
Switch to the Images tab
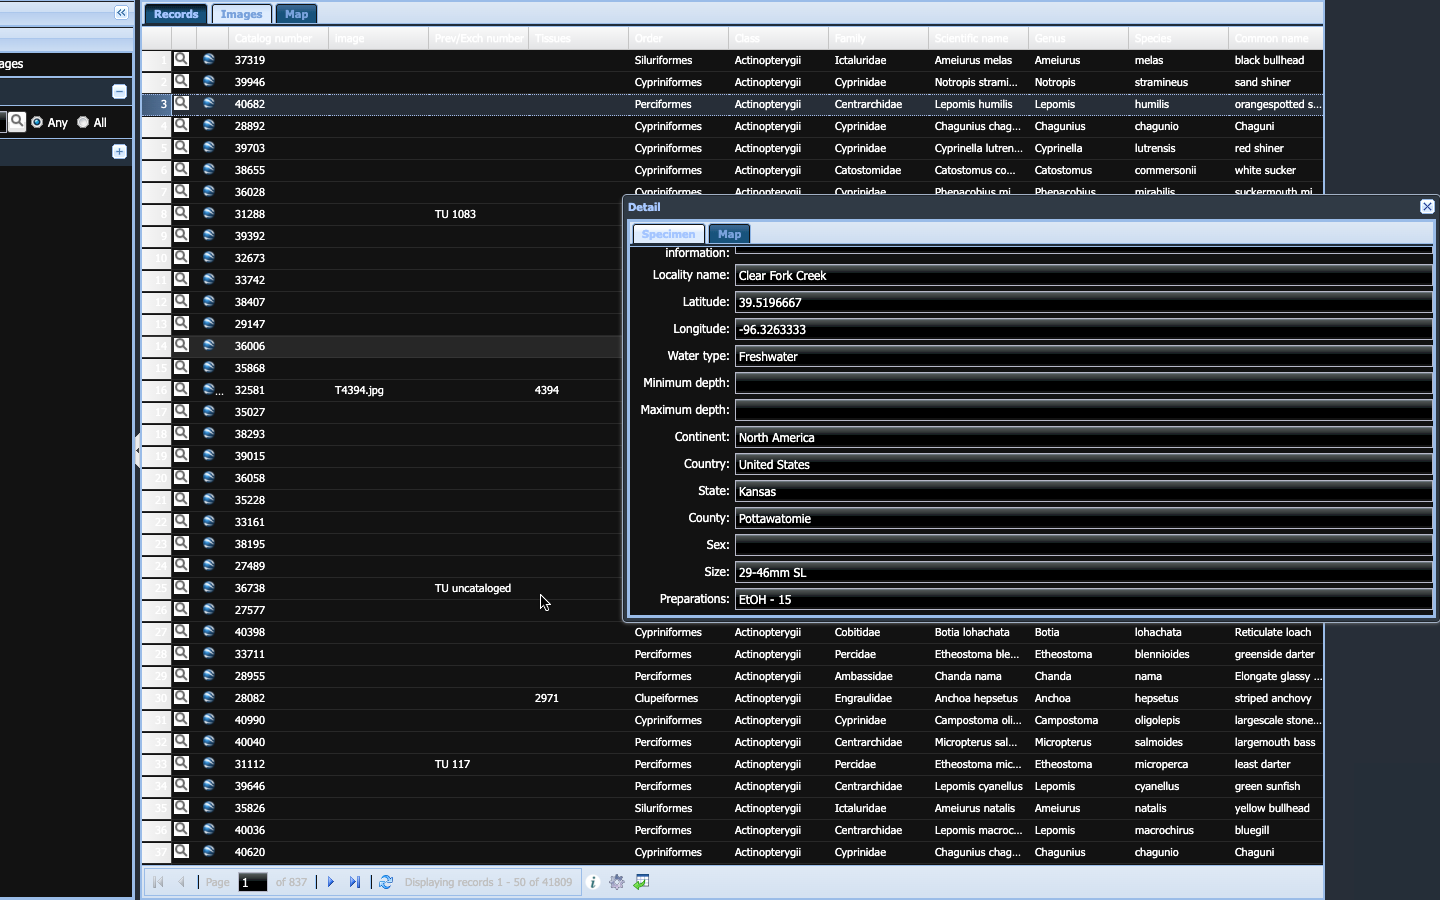coord(241,14)
